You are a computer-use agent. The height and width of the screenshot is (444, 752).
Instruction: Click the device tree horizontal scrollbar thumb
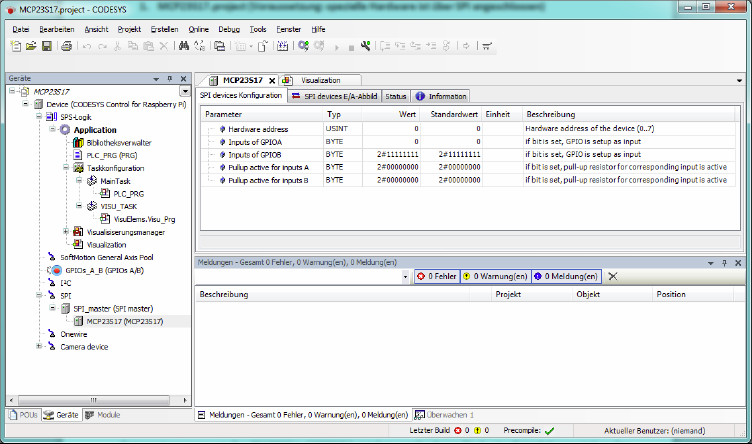(x=94, y=400)
